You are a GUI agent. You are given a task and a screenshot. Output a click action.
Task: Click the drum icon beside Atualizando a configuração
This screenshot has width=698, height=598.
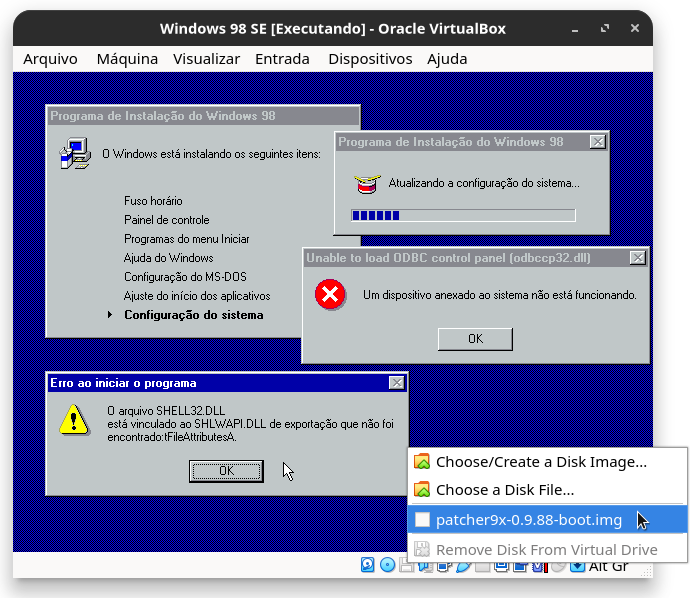click(x=366, y=184)
